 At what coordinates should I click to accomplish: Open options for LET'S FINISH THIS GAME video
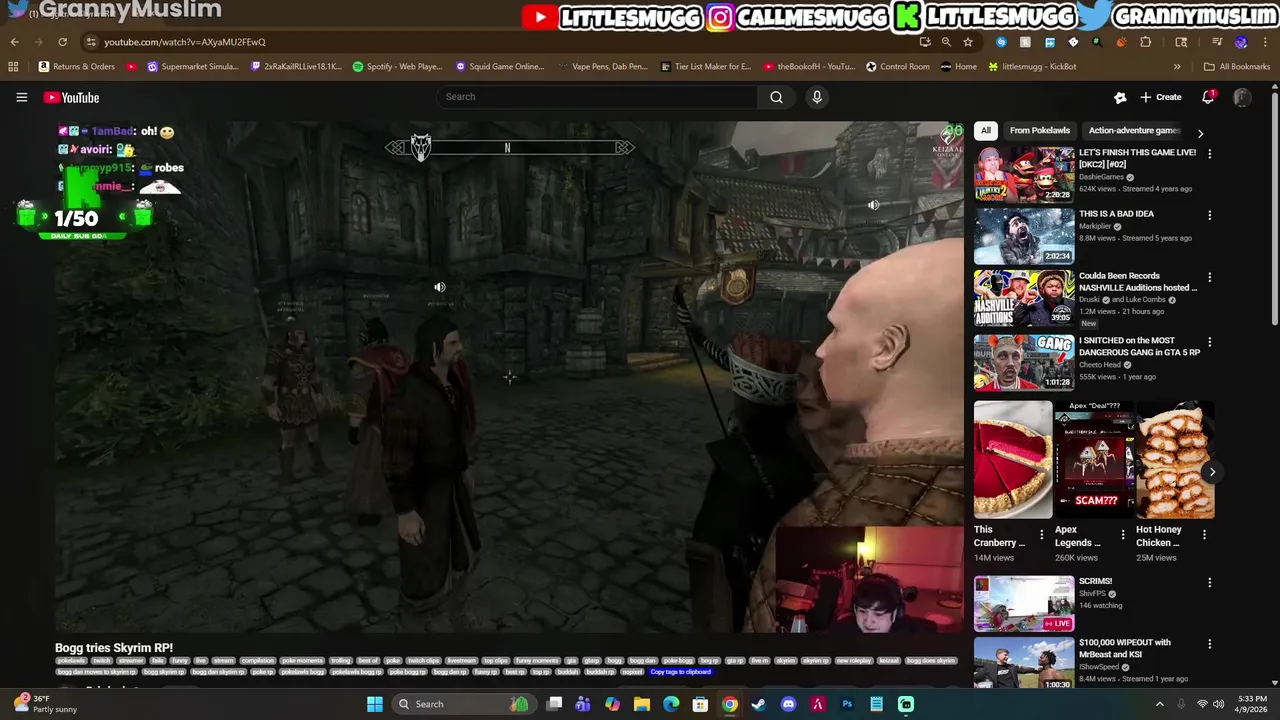[1209, 154]
